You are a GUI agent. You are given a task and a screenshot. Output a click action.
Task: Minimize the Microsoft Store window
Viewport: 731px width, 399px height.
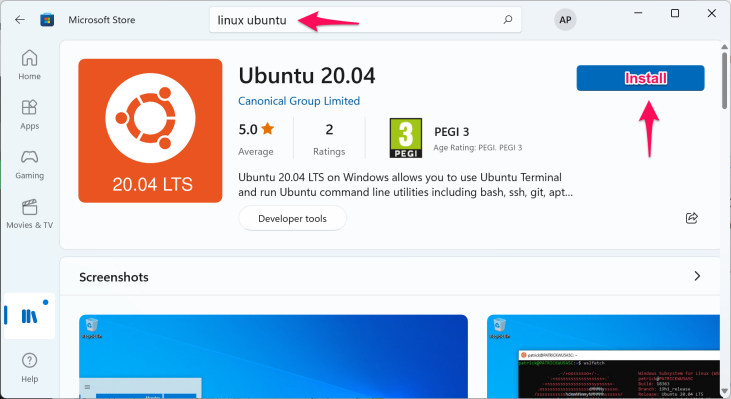[x=638, y=13]
